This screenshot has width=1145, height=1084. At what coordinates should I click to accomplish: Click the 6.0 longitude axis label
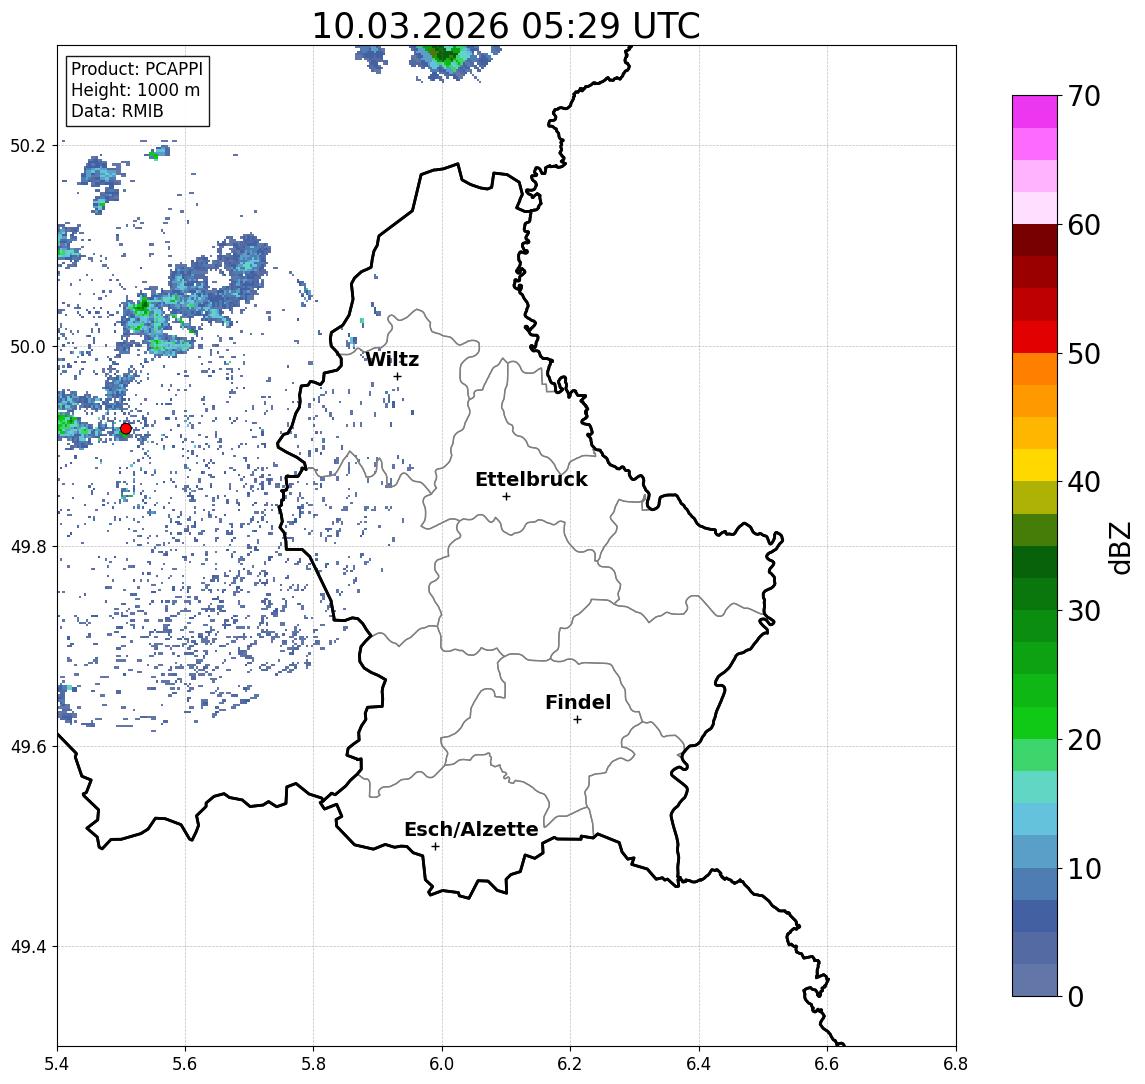[x=443, y=1064]
